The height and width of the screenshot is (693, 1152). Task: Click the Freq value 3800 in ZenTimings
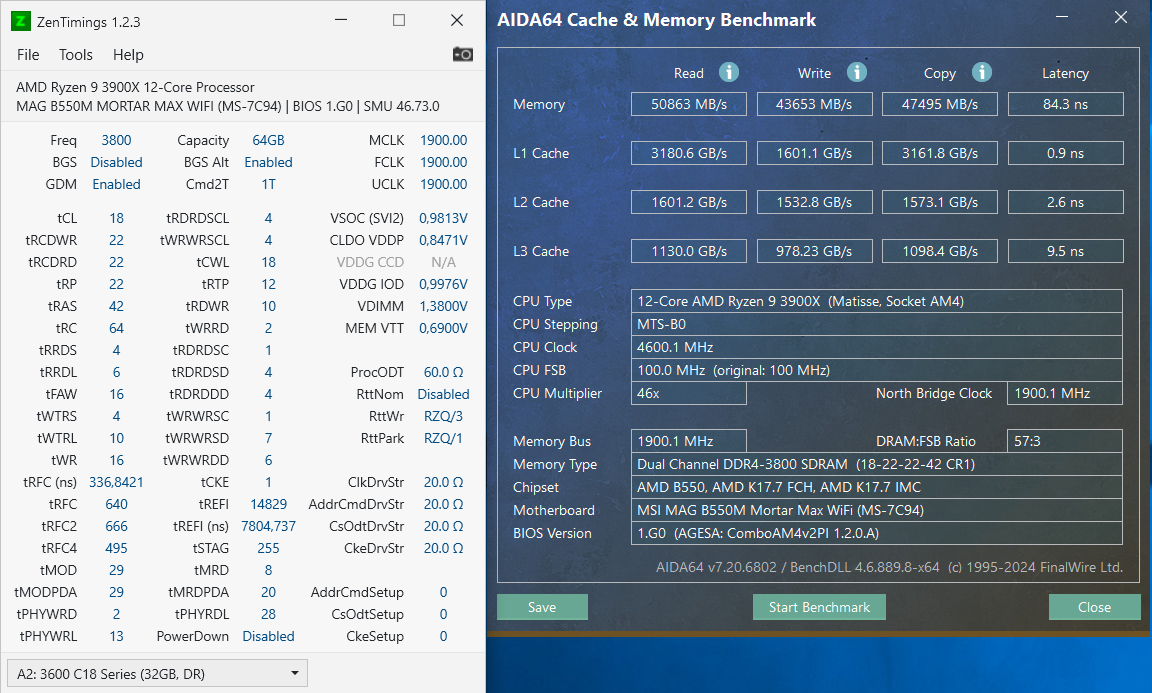tap(116, 140)
